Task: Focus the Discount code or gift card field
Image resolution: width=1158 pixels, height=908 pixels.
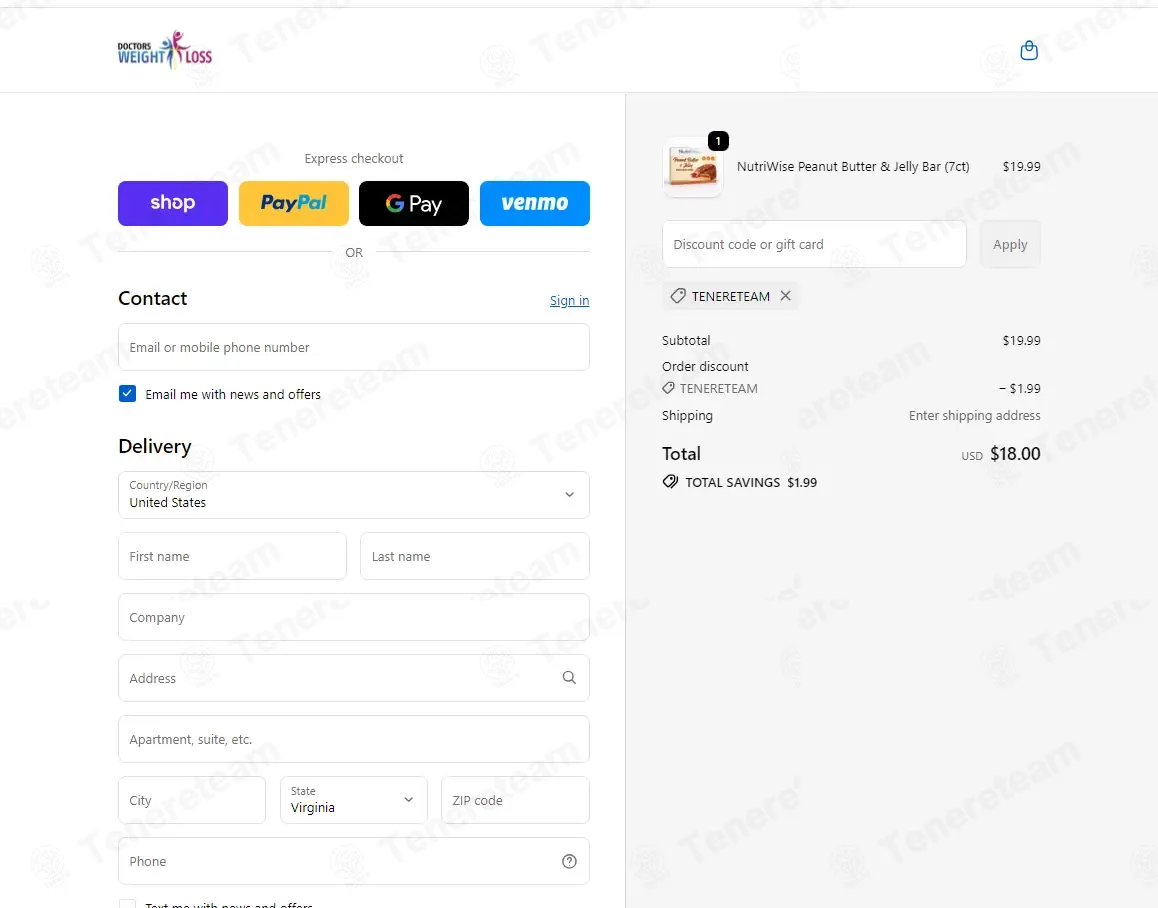Action: pyautogui.click(x=814, y=244)
